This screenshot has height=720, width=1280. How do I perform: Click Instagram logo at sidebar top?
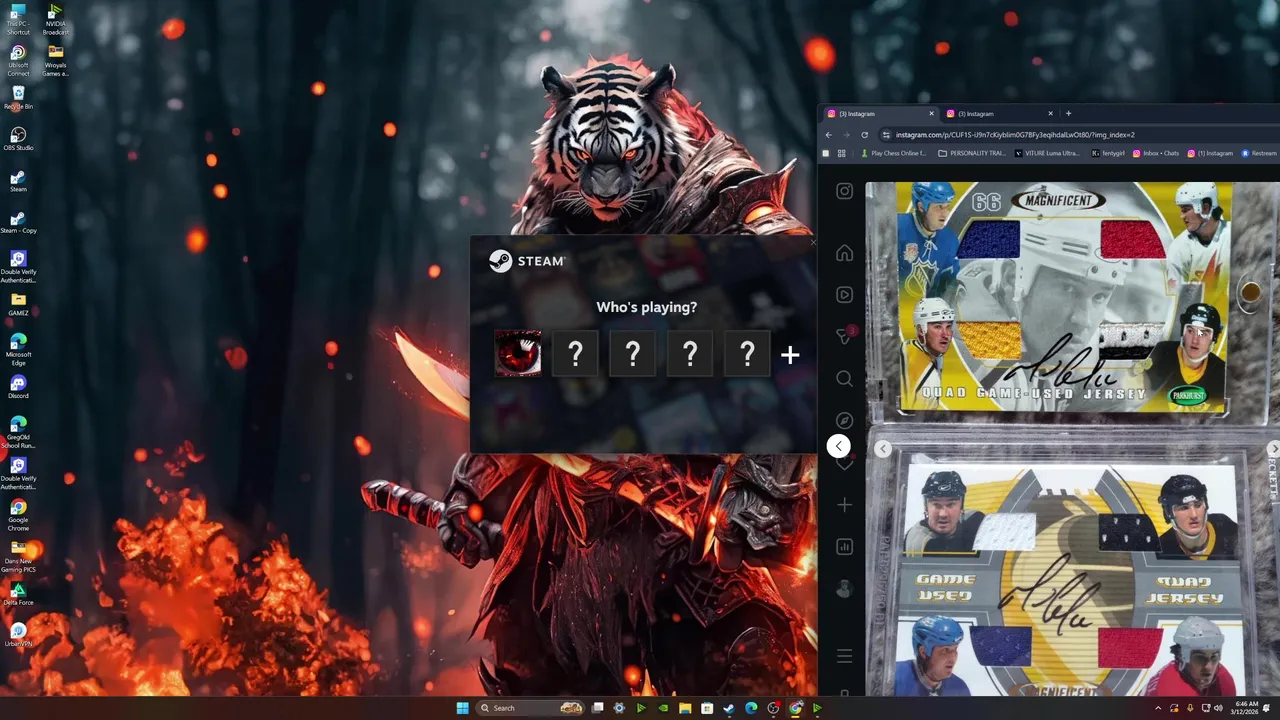coord(844,191)
